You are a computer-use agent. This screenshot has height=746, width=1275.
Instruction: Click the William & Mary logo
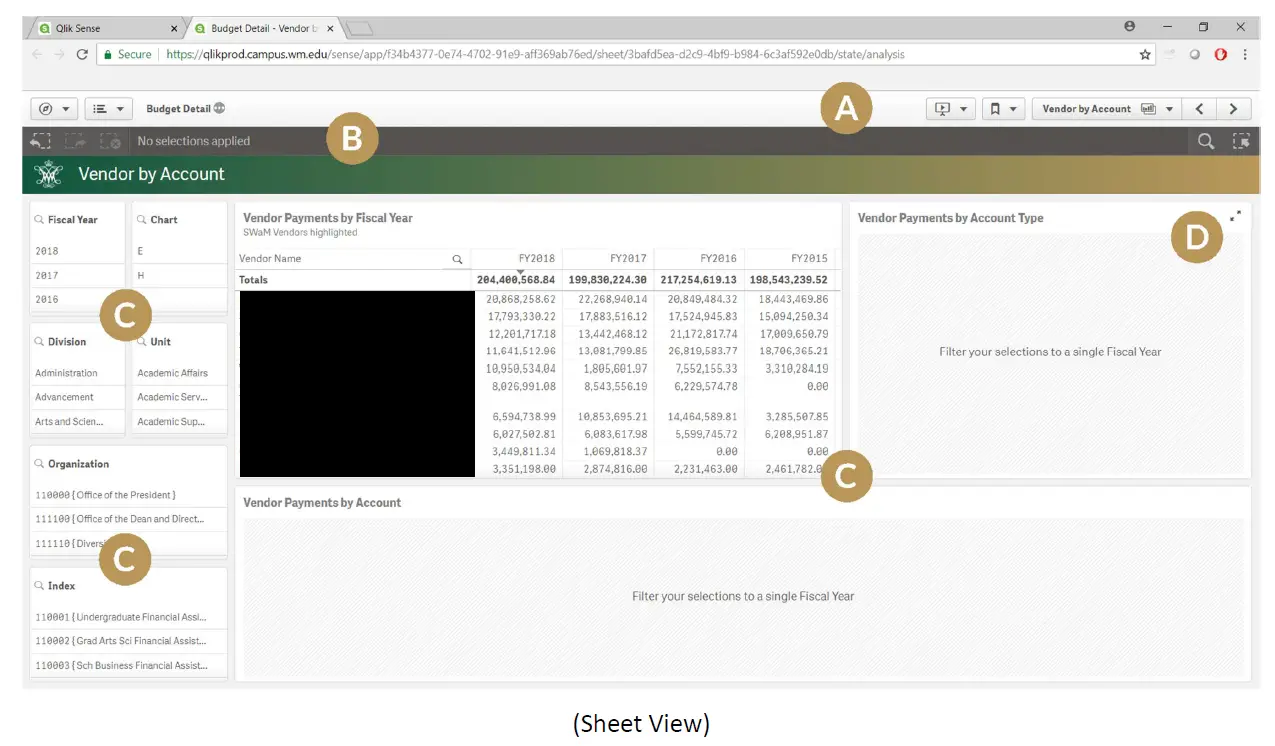(47, 174)
